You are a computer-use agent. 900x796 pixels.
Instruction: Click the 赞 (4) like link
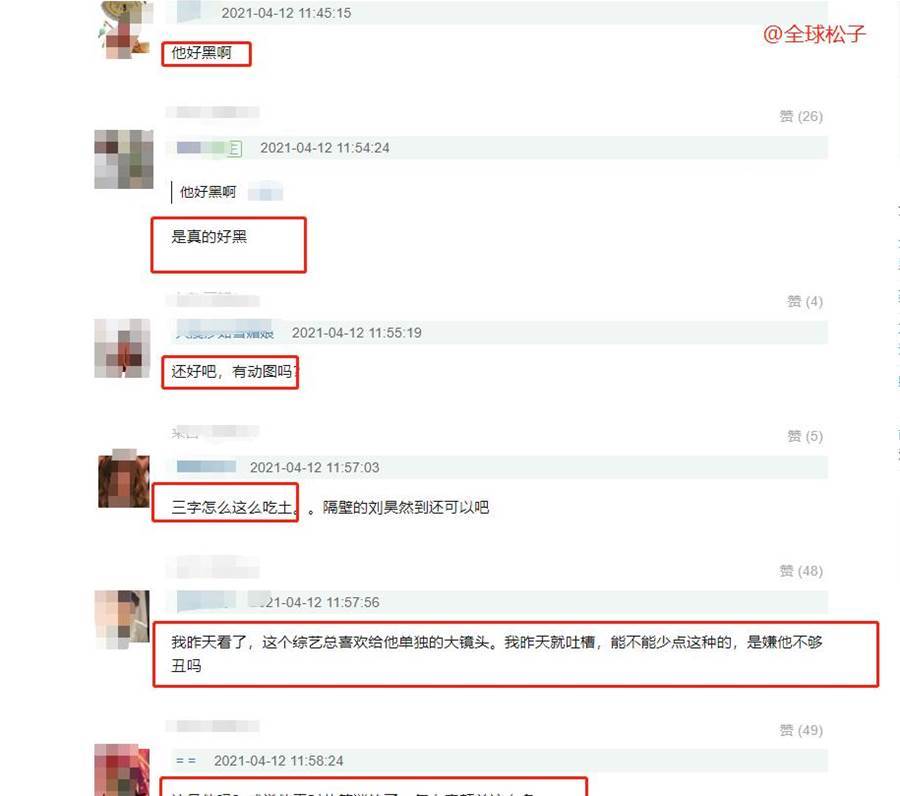(805, 302)
